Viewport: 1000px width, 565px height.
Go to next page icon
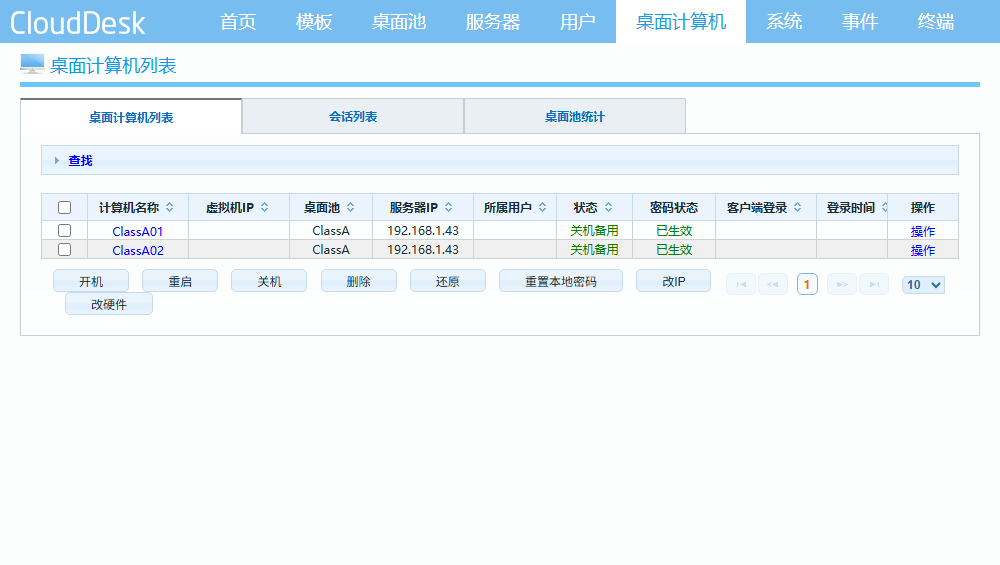click(x=842, y=284)
